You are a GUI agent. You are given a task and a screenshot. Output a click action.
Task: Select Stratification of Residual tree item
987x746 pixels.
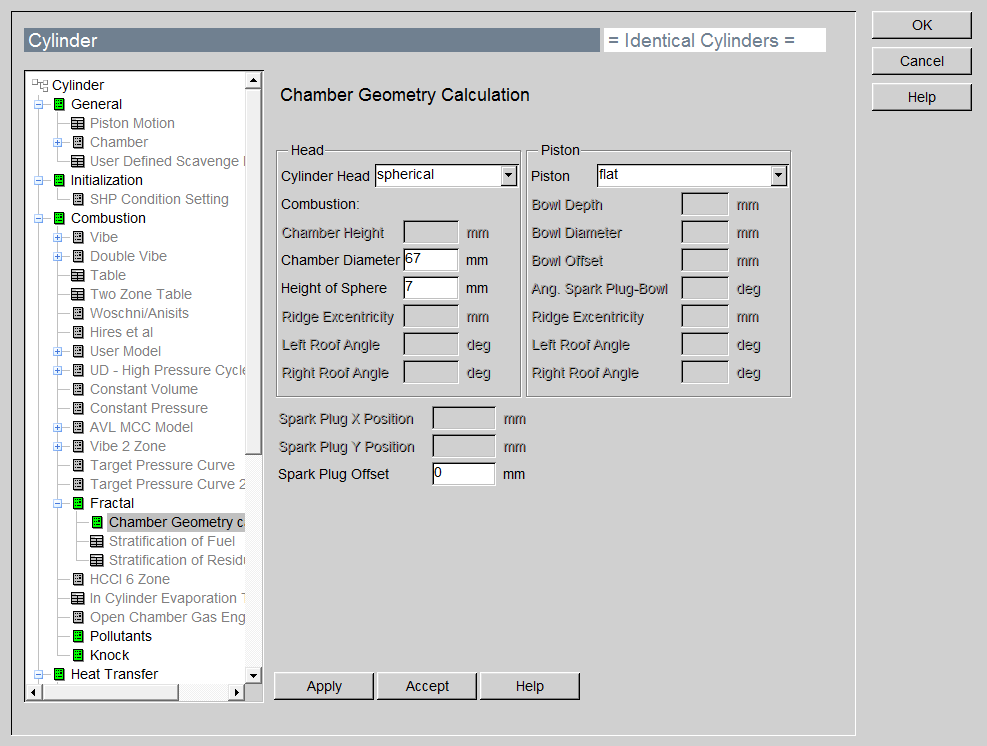click(177, 560)
